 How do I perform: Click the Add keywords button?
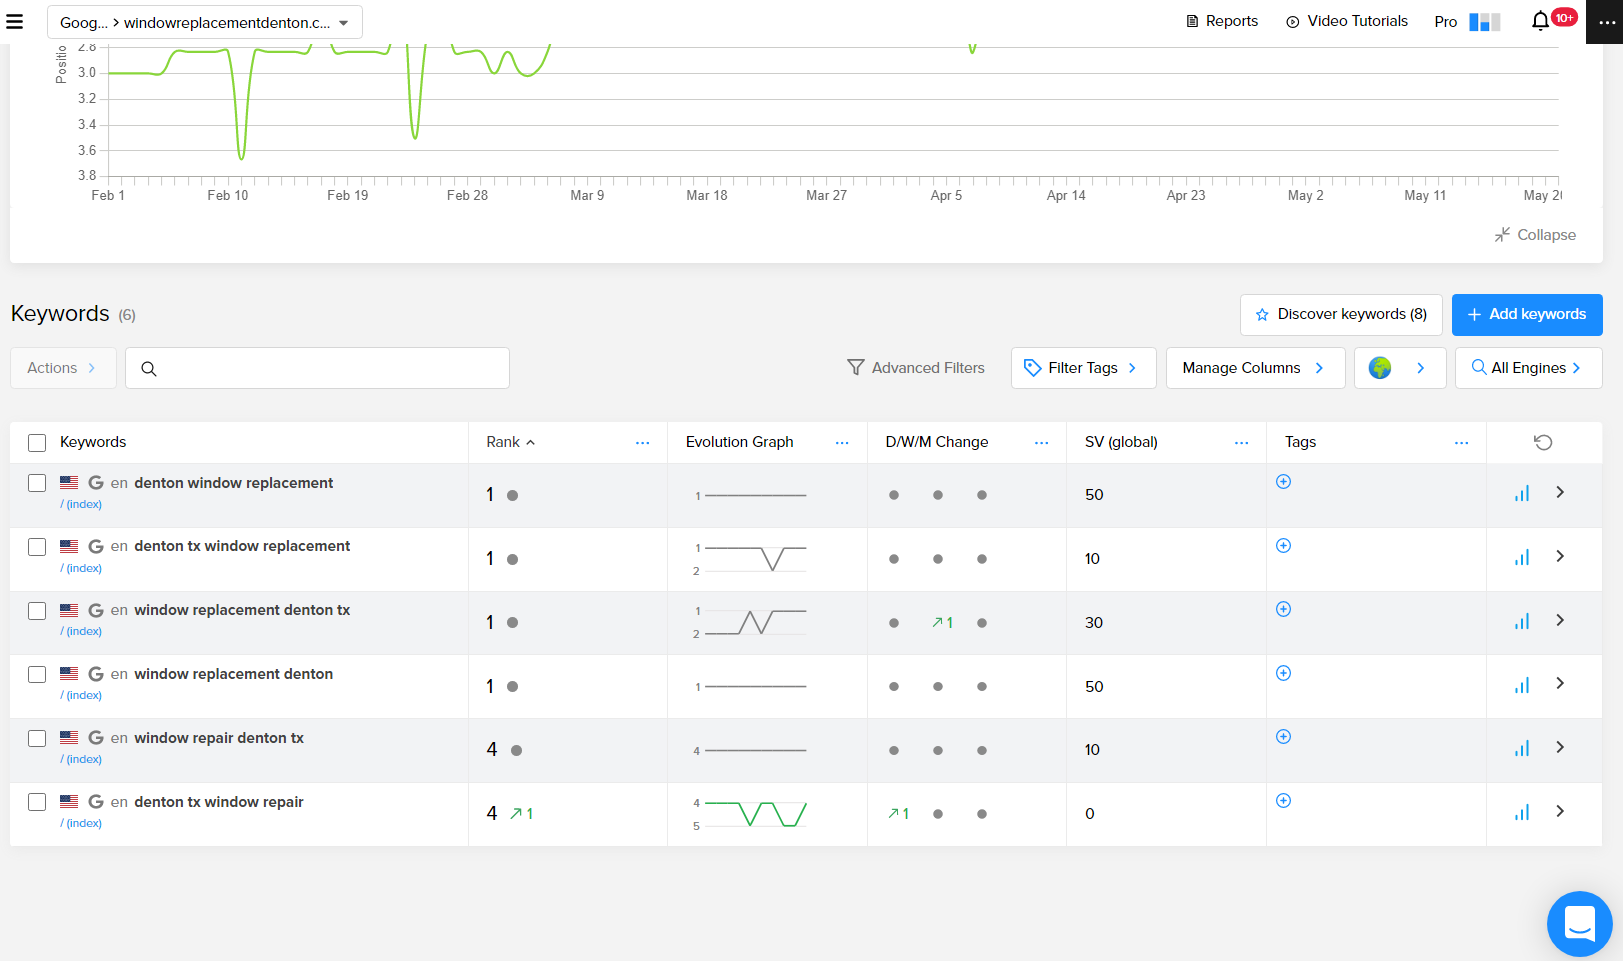pyautogui.click(x=1527, y=314)
